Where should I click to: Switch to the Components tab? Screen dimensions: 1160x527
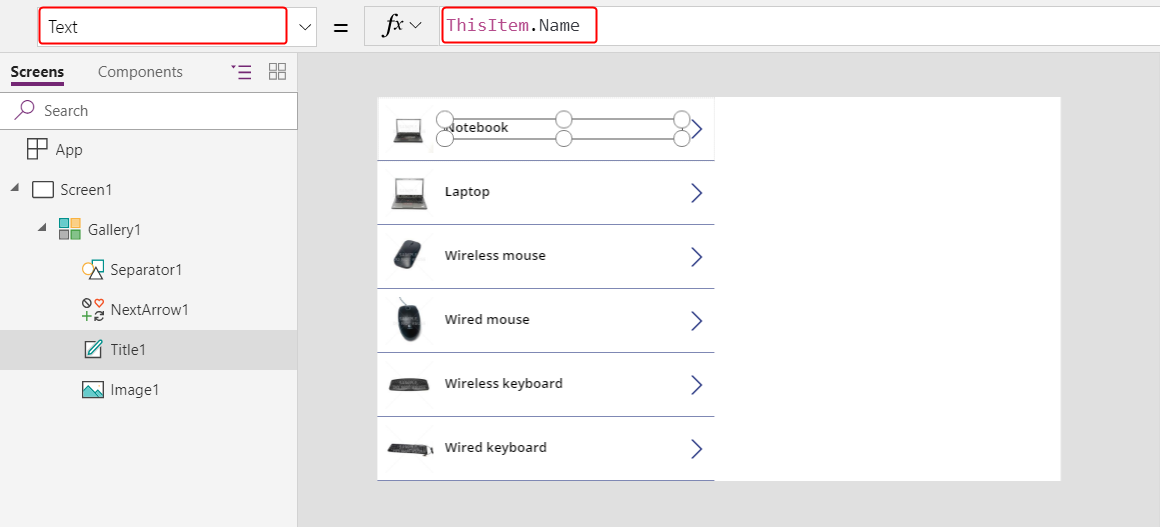141,72
